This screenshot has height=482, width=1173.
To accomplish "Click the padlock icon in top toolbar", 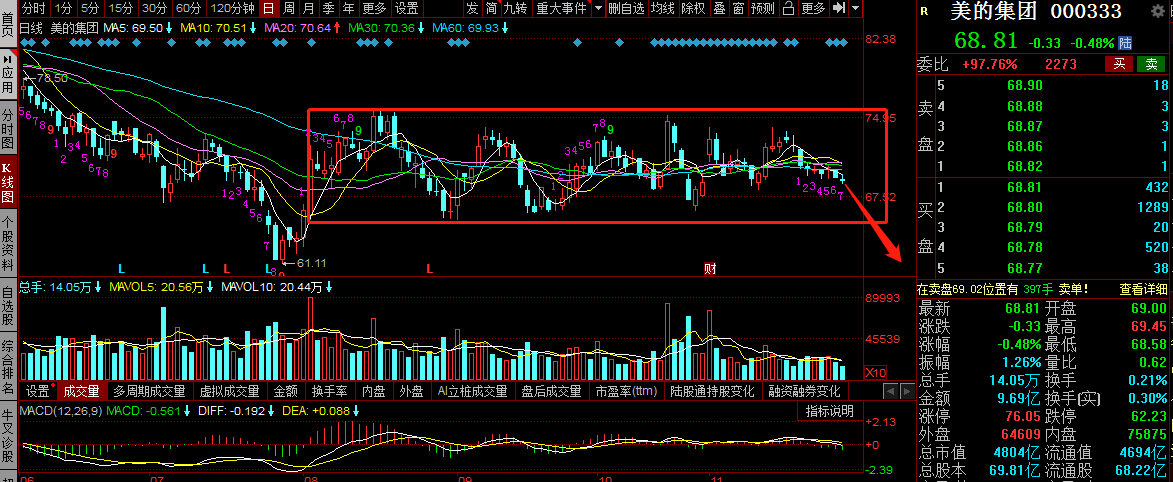I will tap(788, 8).
